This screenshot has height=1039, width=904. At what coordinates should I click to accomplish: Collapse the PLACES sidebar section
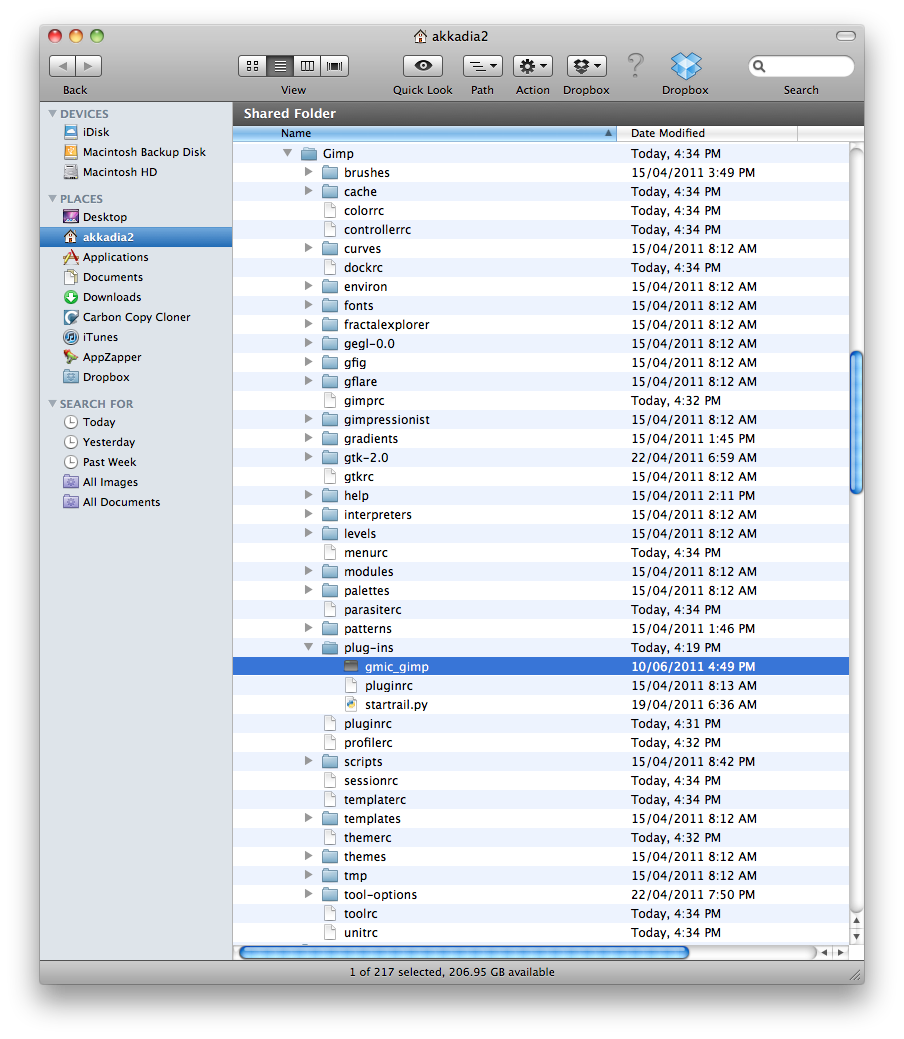pos(52,198)
